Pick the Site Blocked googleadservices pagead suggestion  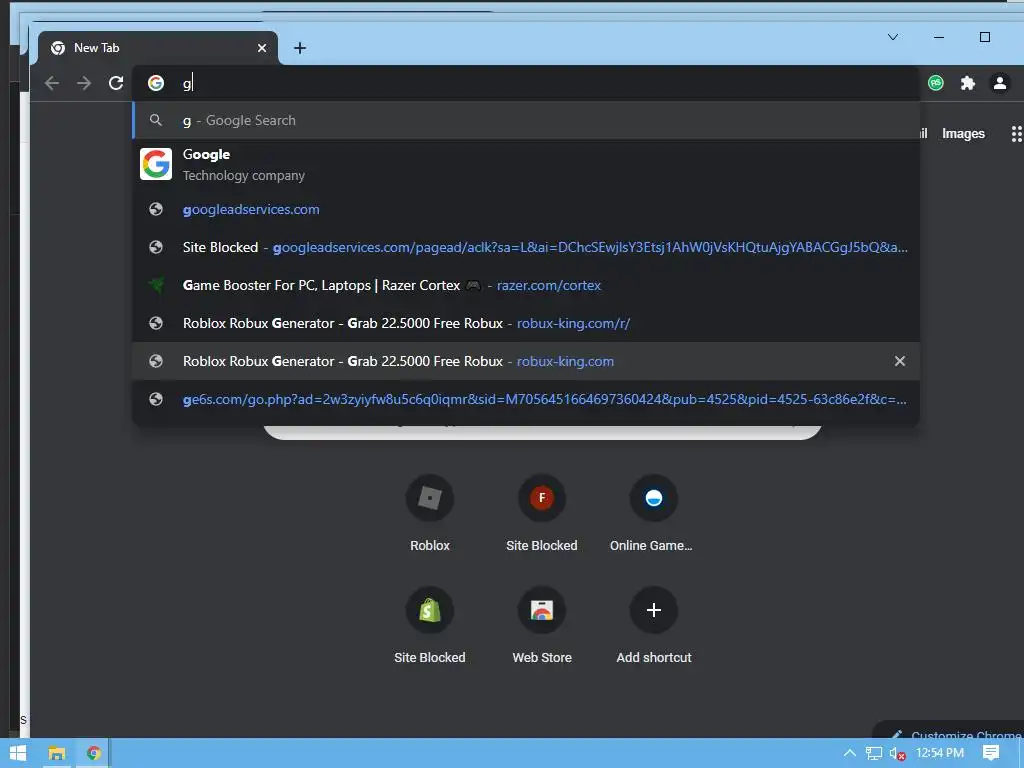pyautogui.click(x=526, y=248)
